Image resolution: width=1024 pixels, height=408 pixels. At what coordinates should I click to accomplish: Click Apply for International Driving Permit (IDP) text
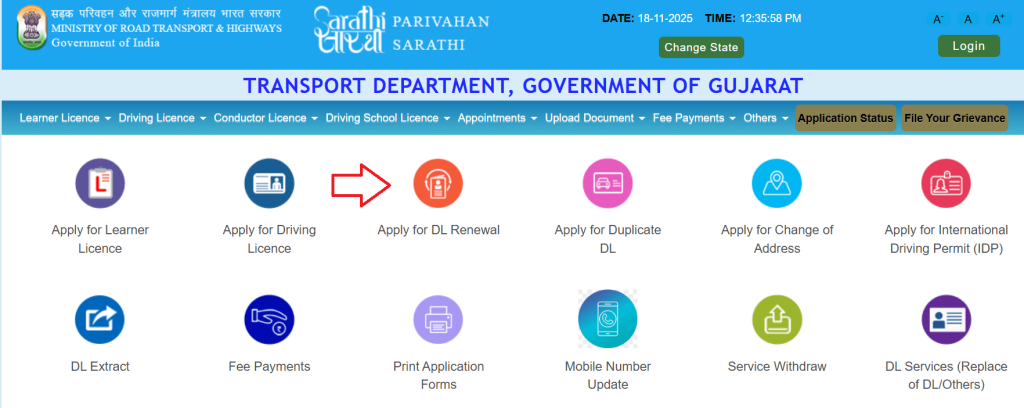(x=946, y=239)
